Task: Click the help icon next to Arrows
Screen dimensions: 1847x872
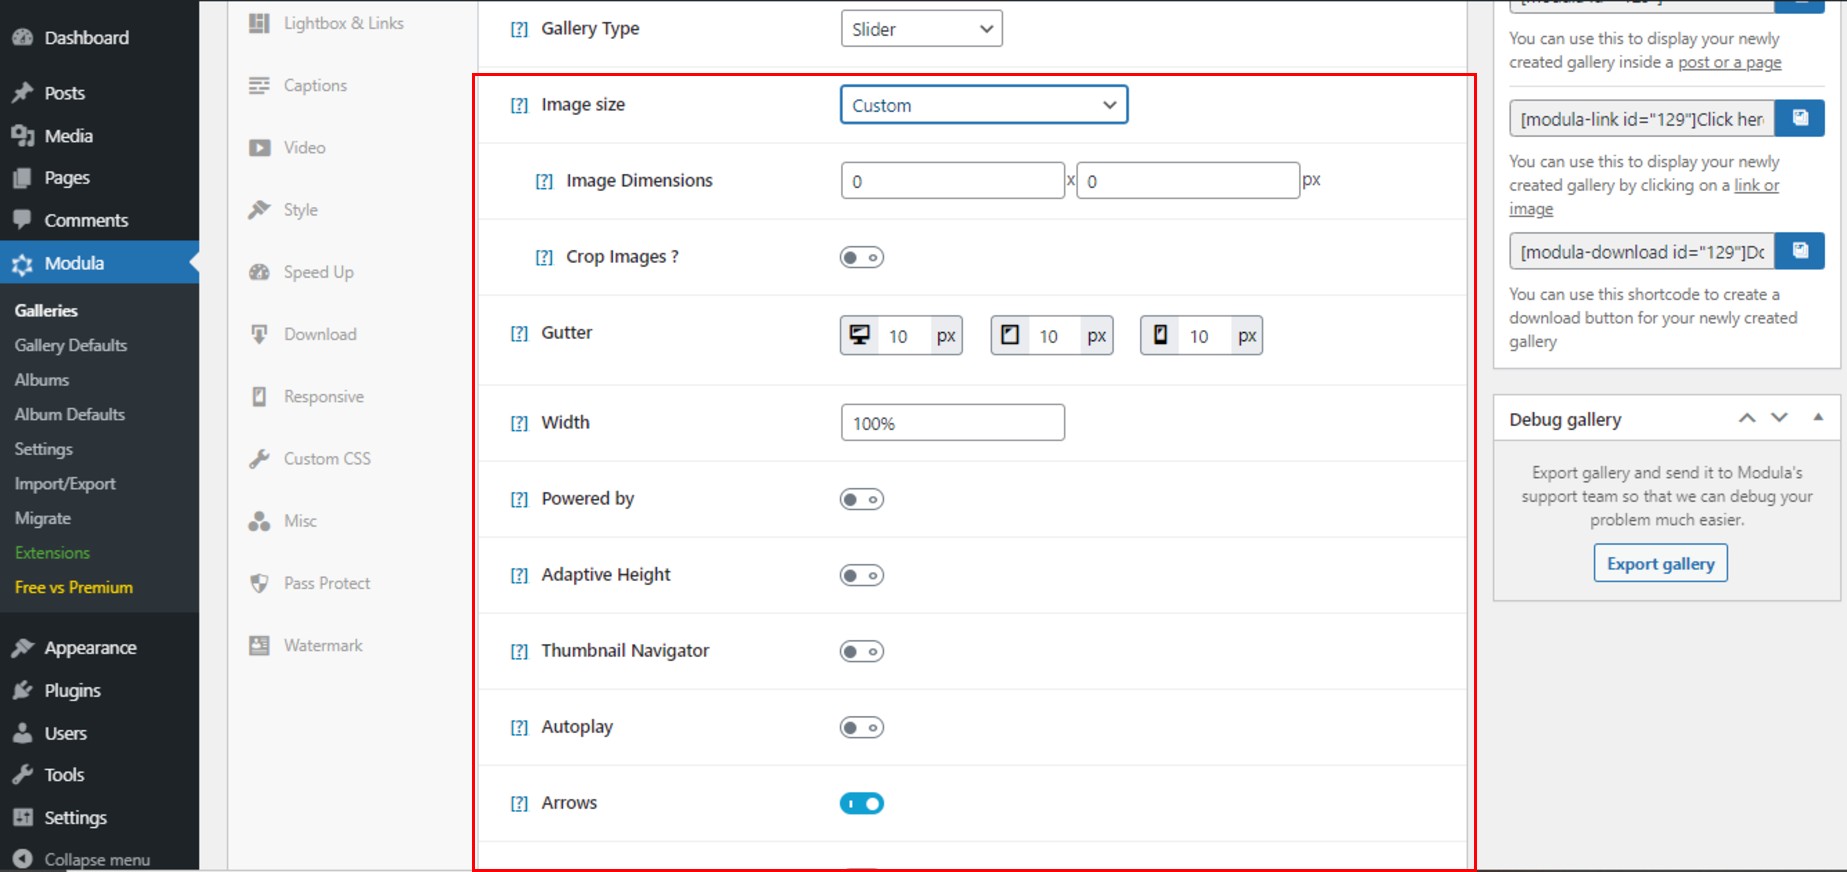Action: [x=519, y=803]
